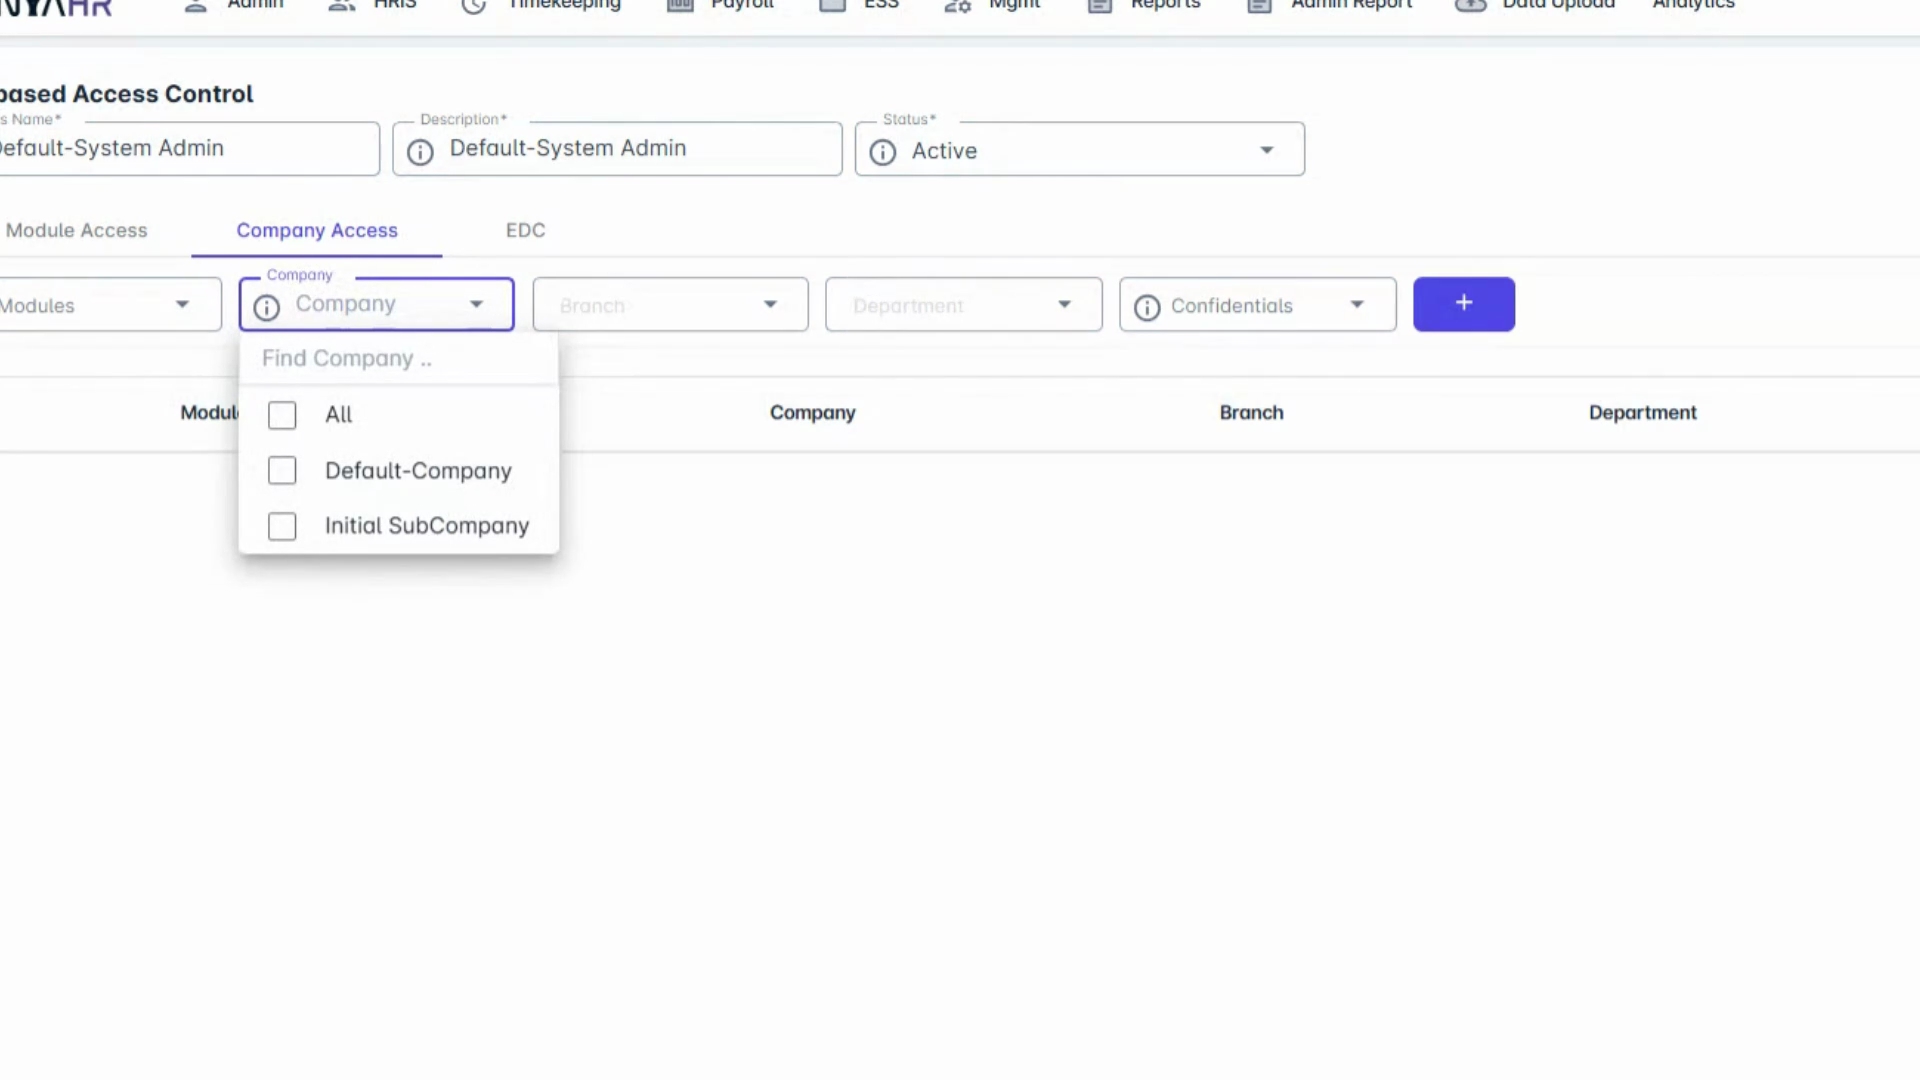Viewport: 1920px width, 1080px height.
Task: Enable the Initial SubCompany checkbox
Action: (282, 526)
